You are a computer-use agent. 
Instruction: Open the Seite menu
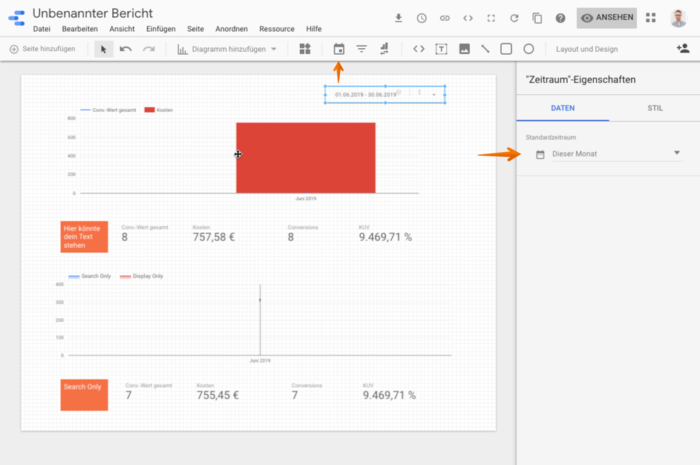pyautogui.click(x=196, y=29)
